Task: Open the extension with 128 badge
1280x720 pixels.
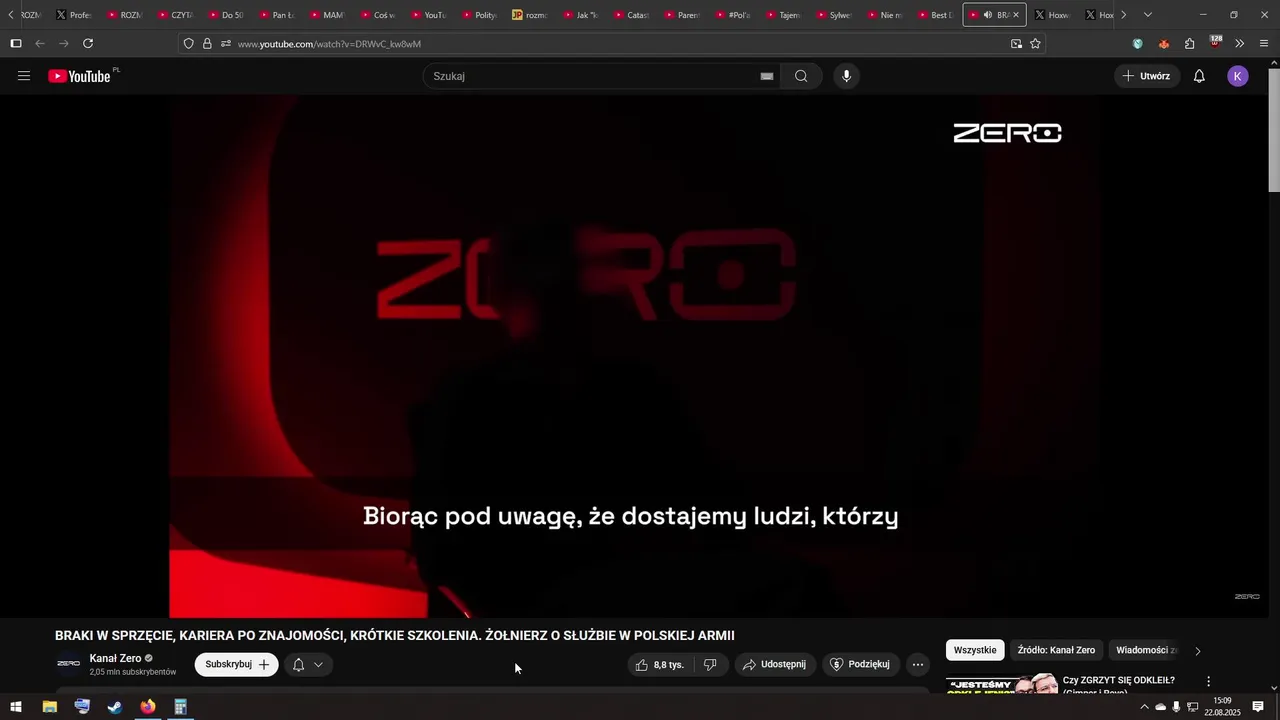Action: [x=1215, y=43]
